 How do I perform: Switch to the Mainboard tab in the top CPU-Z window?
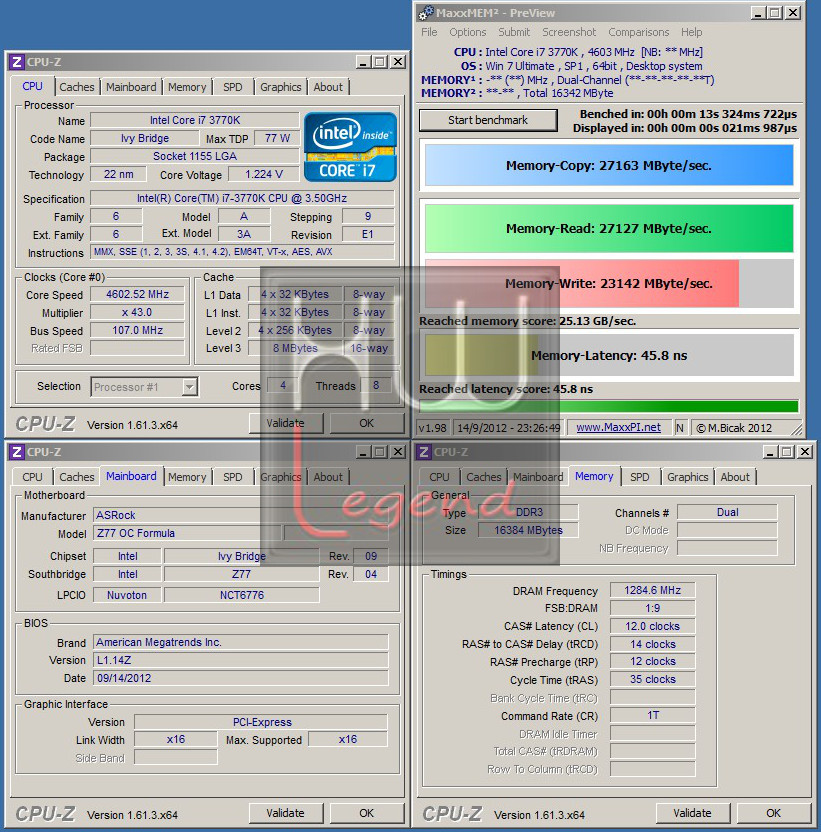[x=131, y=87]
